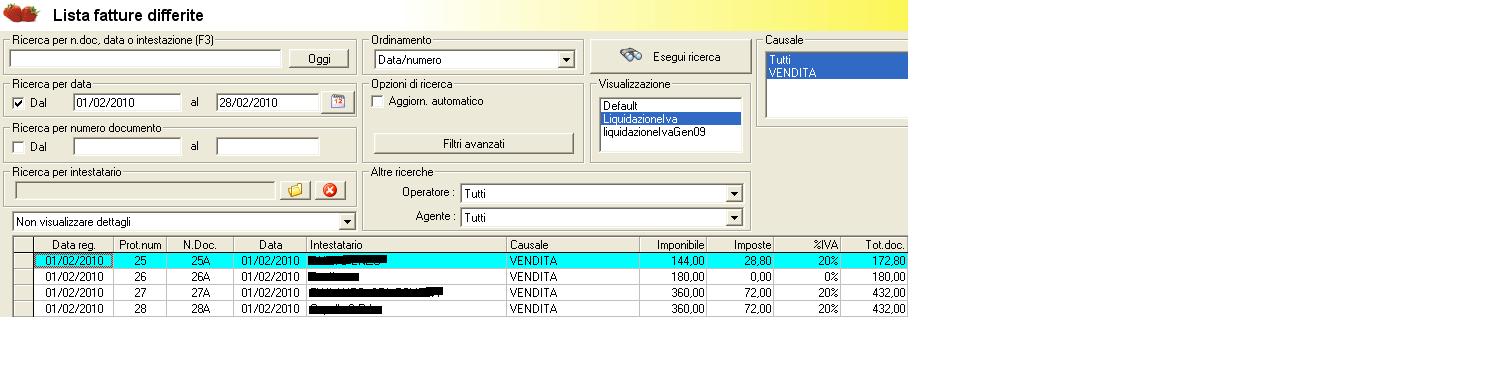Select invoice row with Prot.num 27
Image resolution: width=1511 pixels, height=379 pixels.
point(461,292)
